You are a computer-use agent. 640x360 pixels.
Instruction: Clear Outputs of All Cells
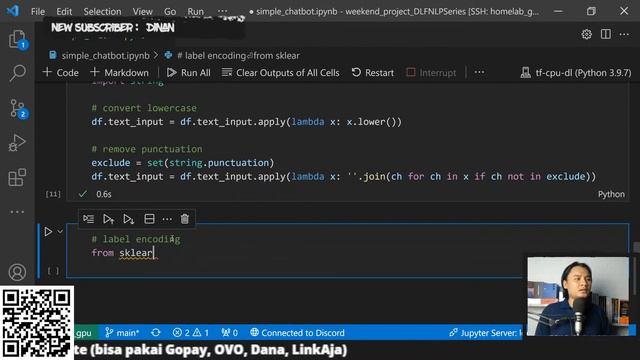coord(280,73)
